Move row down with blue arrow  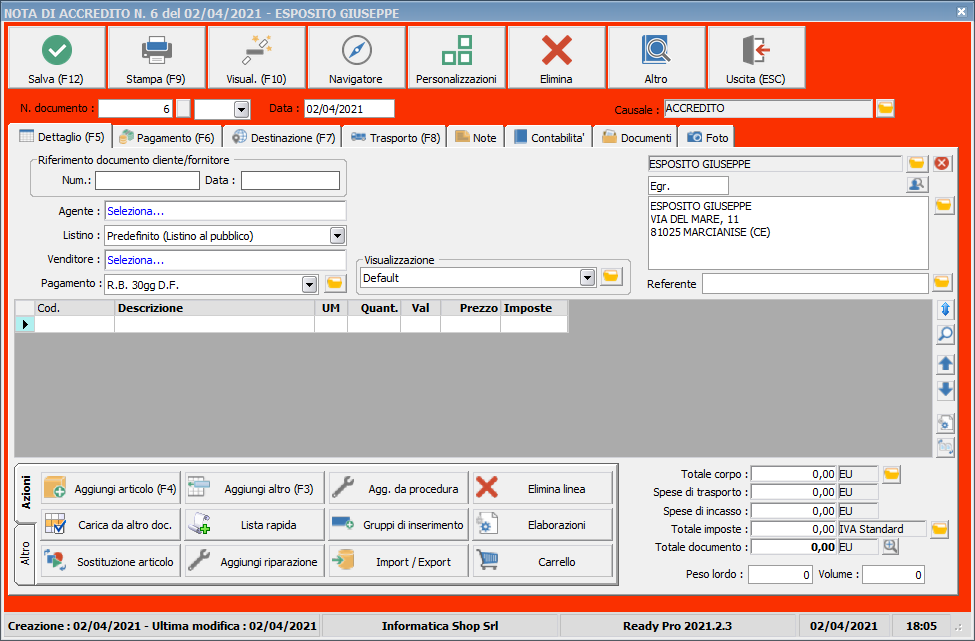coord(945,389)
